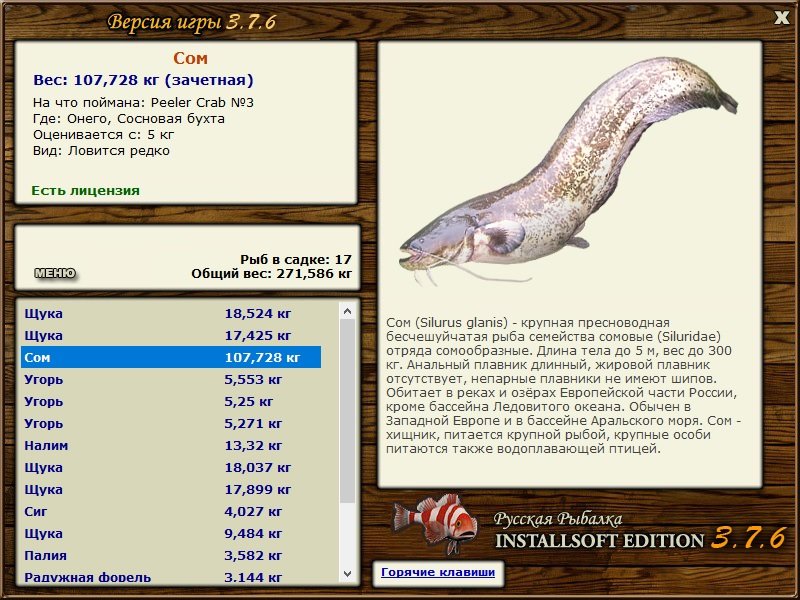Open the Горячие клавиши link
The width and height of the screenshot is (800, 600).
(438, 572)
